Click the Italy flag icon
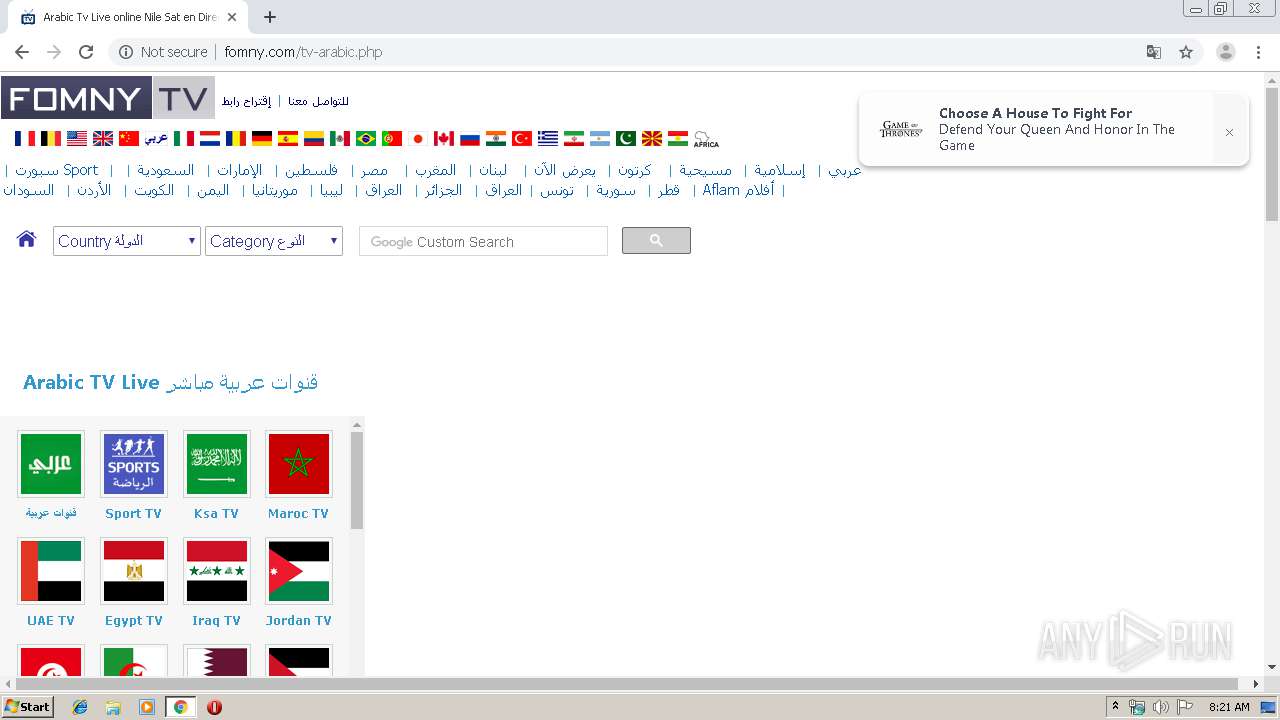 pyautogui.click(x=184, y=139)
